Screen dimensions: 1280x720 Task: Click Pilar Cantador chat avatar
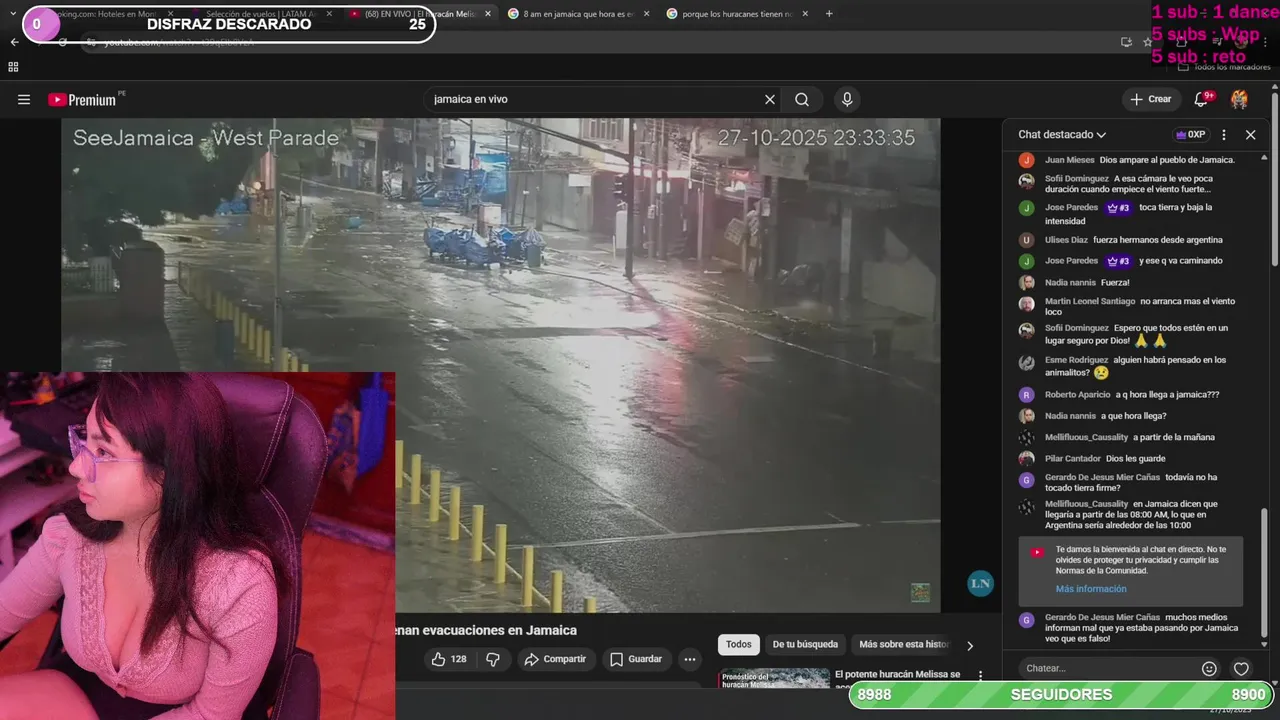pos(1026,459)
